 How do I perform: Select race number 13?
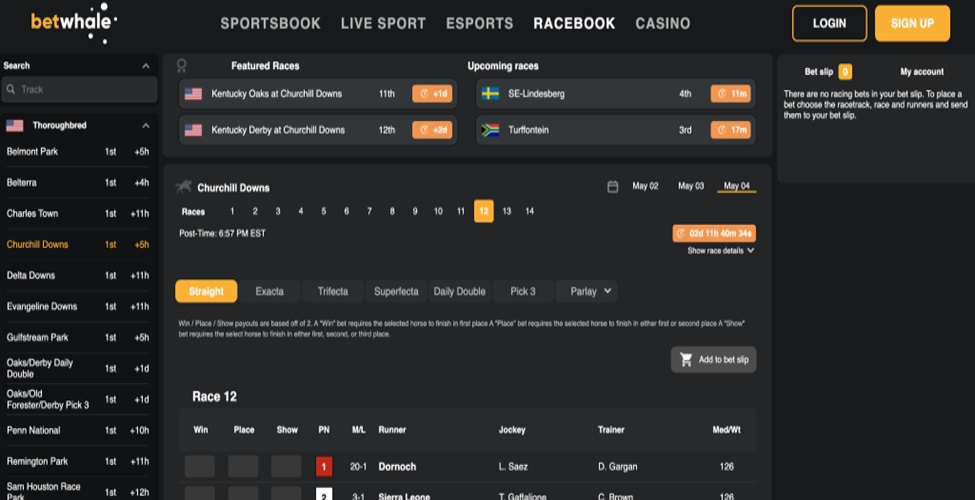(x=507, y=211)
